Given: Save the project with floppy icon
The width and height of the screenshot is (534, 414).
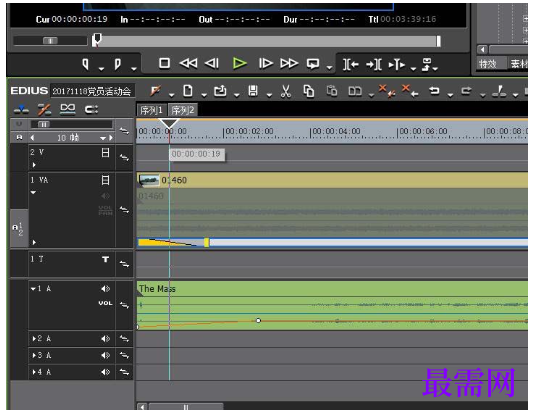Looking at the screenshot, I should click(x=253, y=91).
